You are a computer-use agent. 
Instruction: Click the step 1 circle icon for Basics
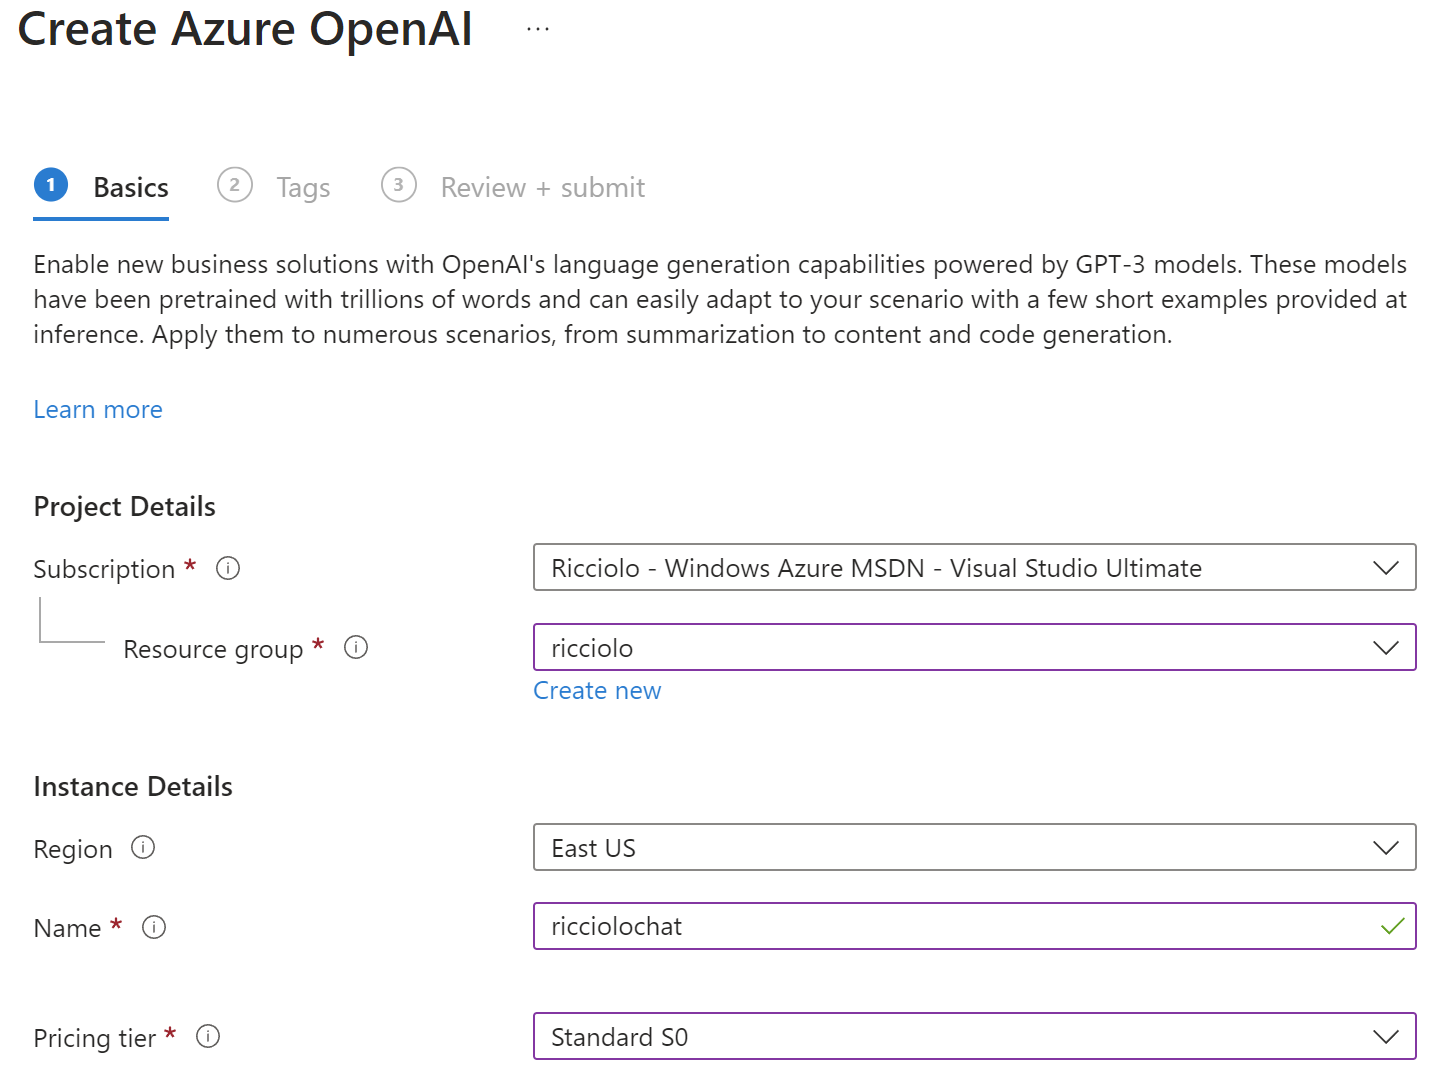coord(51,185)
